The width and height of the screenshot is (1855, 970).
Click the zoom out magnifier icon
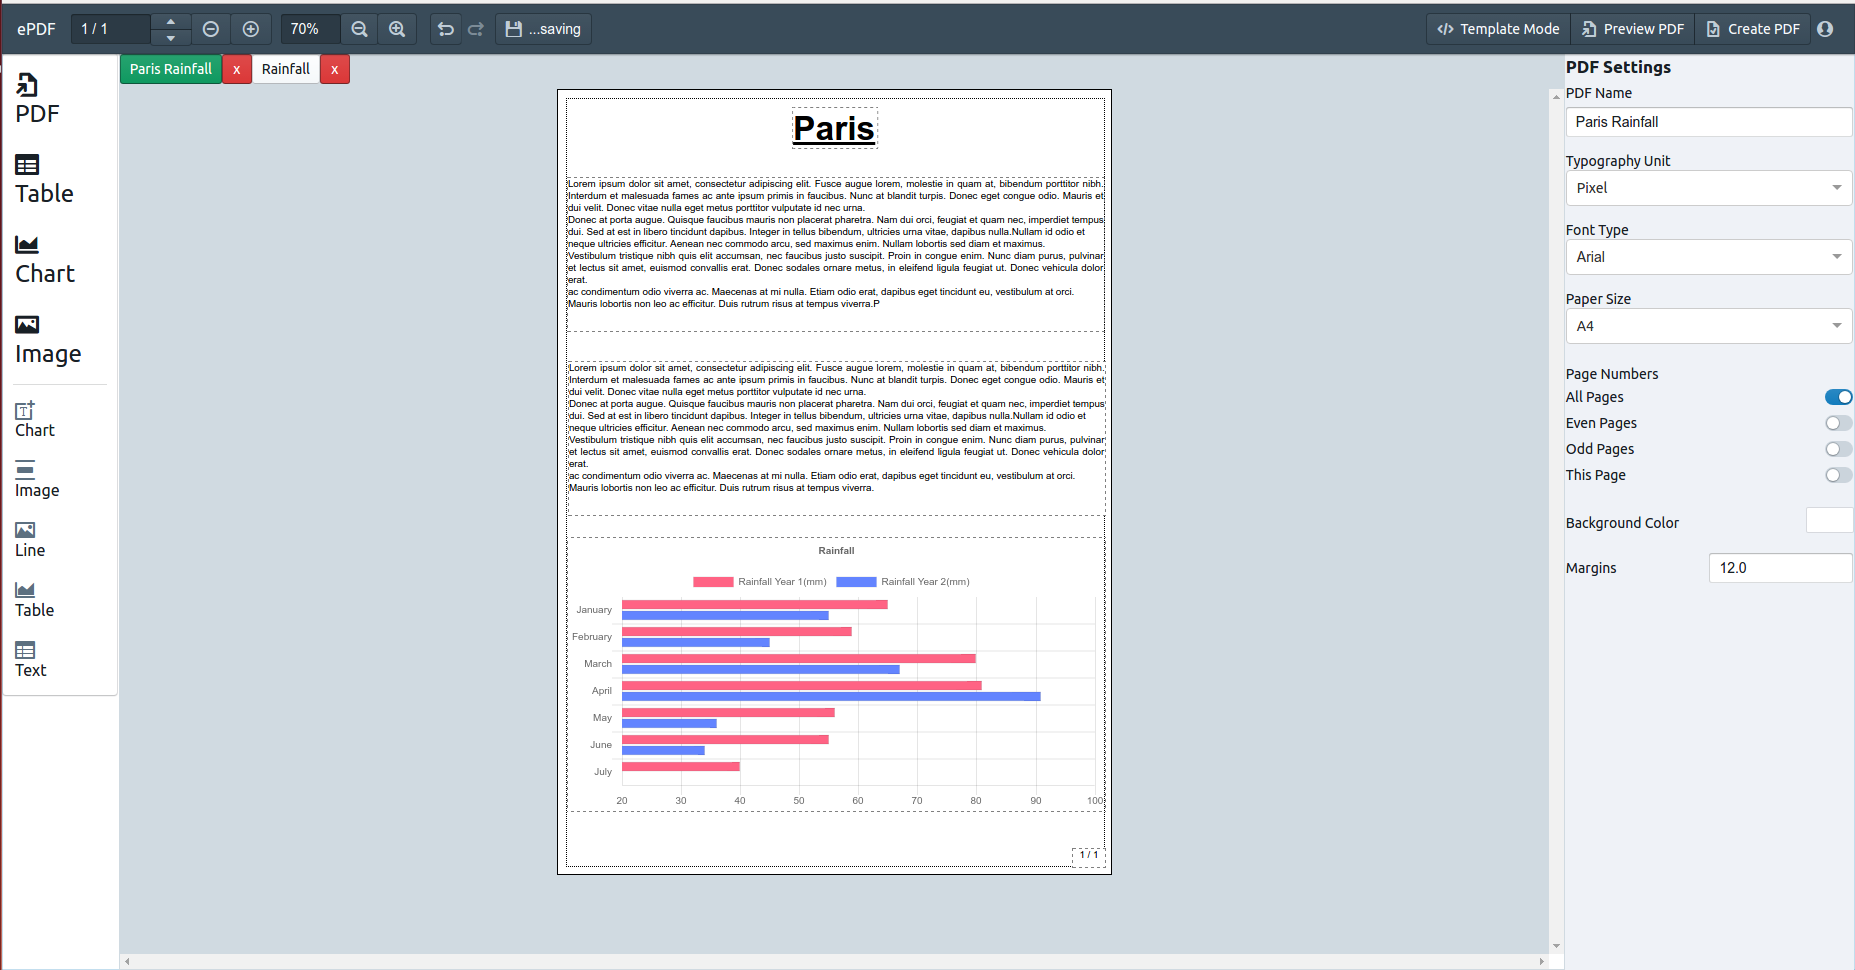[x=360, y=29]
